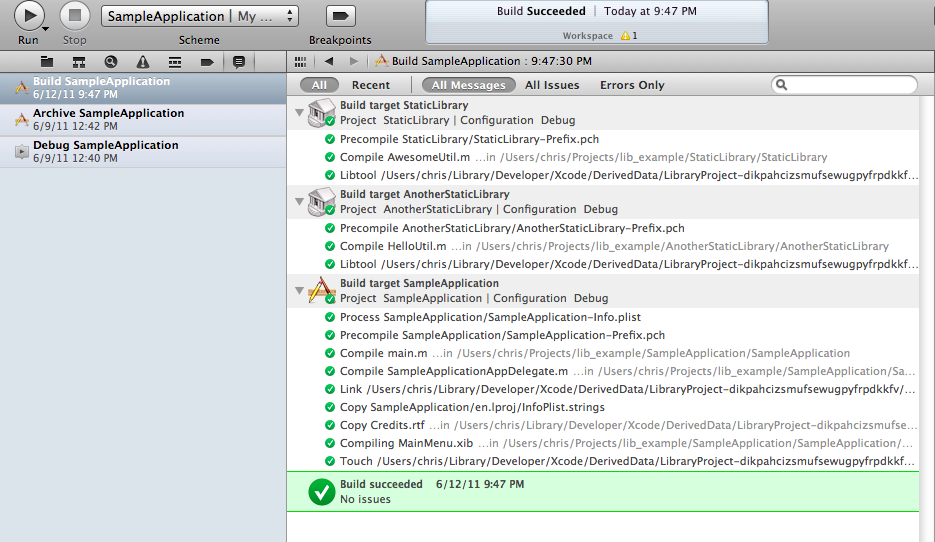Select Copy Credits.rtf step

603,425
